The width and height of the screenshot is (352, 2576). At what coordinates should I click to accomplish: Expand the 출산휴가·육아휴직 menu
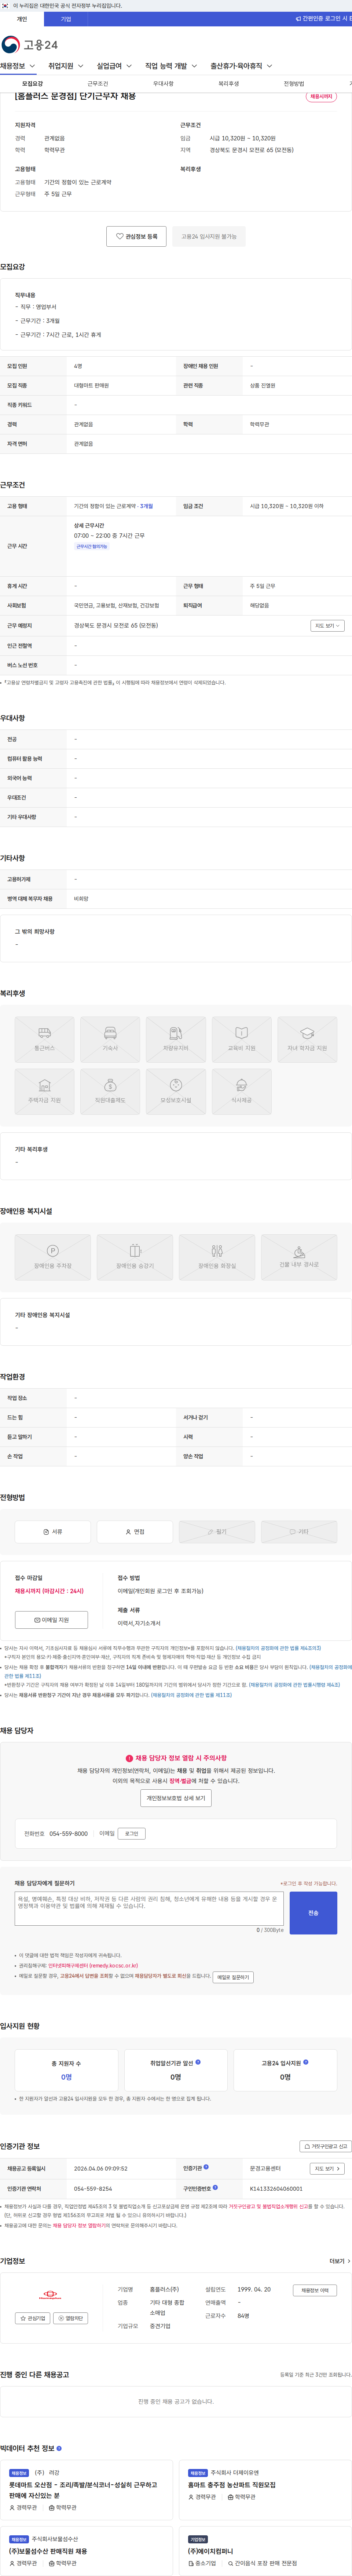coord(241,66)
